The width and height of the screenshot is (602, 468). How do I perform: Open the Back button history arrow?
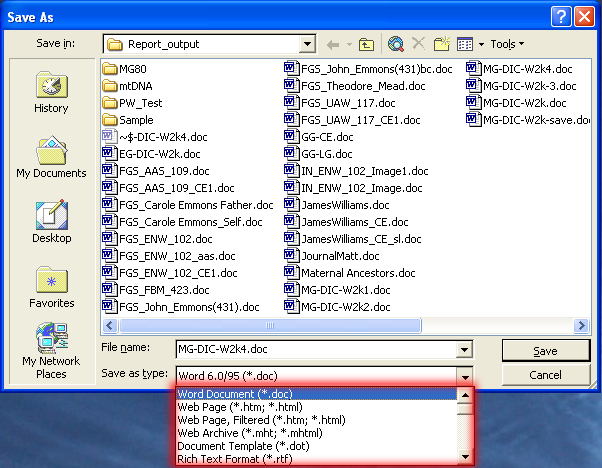click(349, 45)
